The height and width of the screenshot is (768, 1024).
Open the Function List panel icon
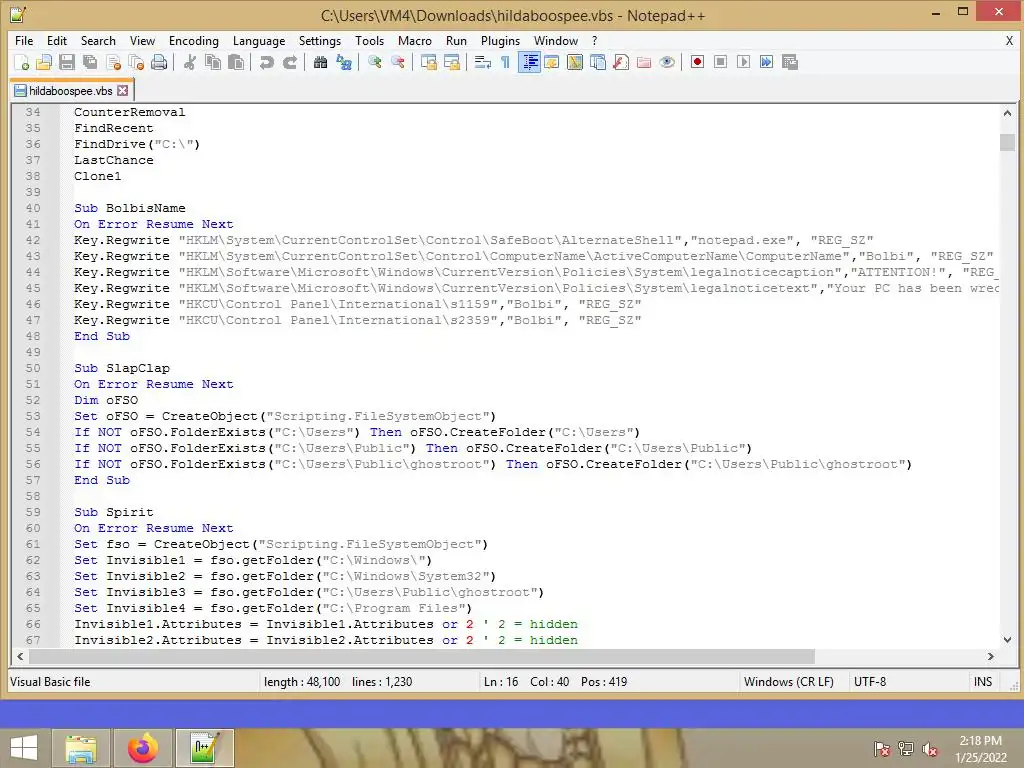[x=621, y=62]
